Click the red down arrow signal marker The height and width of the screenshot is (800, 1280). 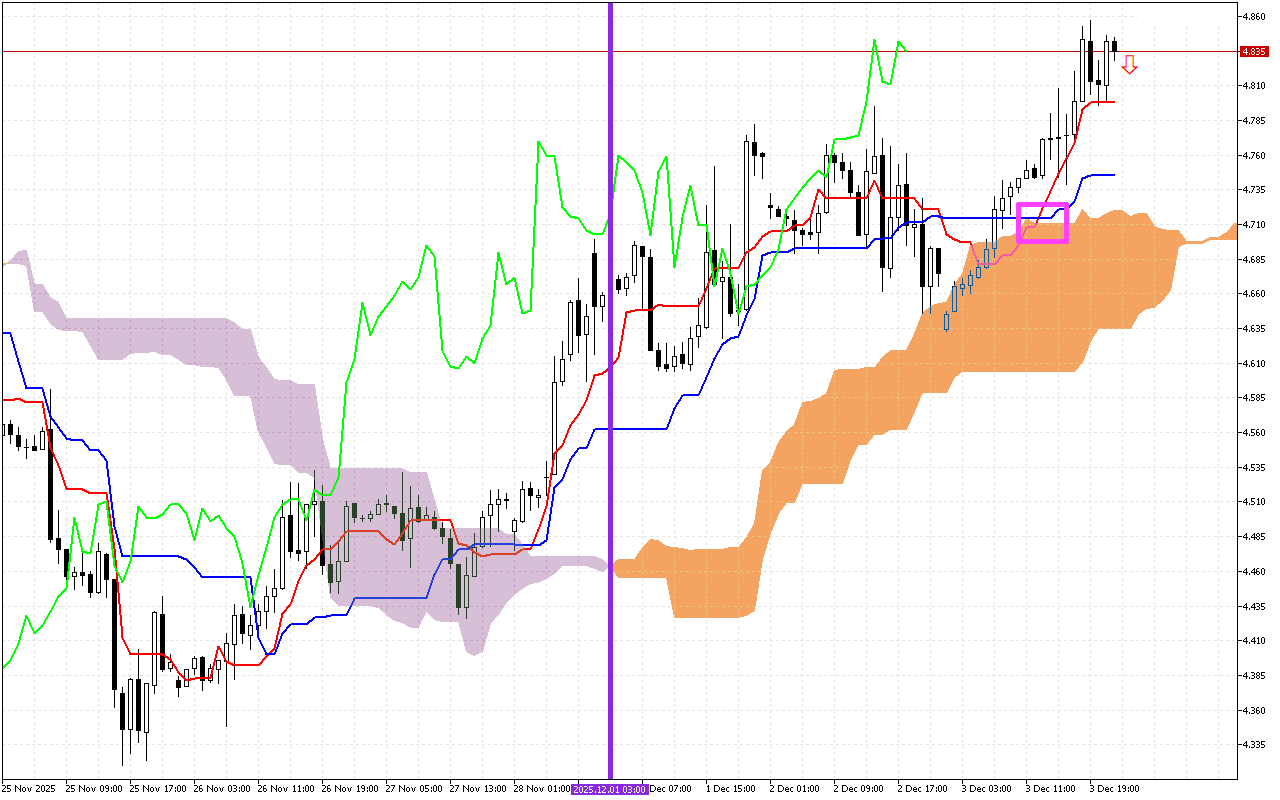click(x=1129, y=65)
